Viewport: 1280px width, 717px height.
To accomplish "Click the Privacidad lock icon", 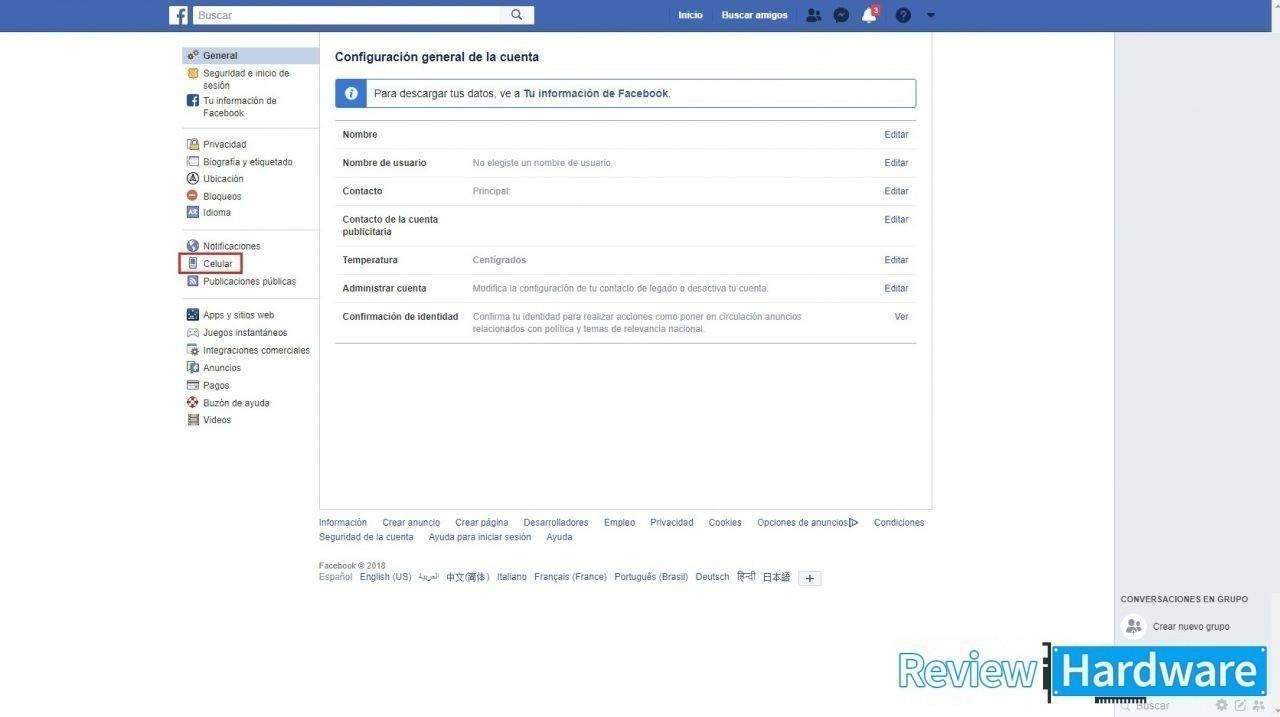I will tap(193, 144).
